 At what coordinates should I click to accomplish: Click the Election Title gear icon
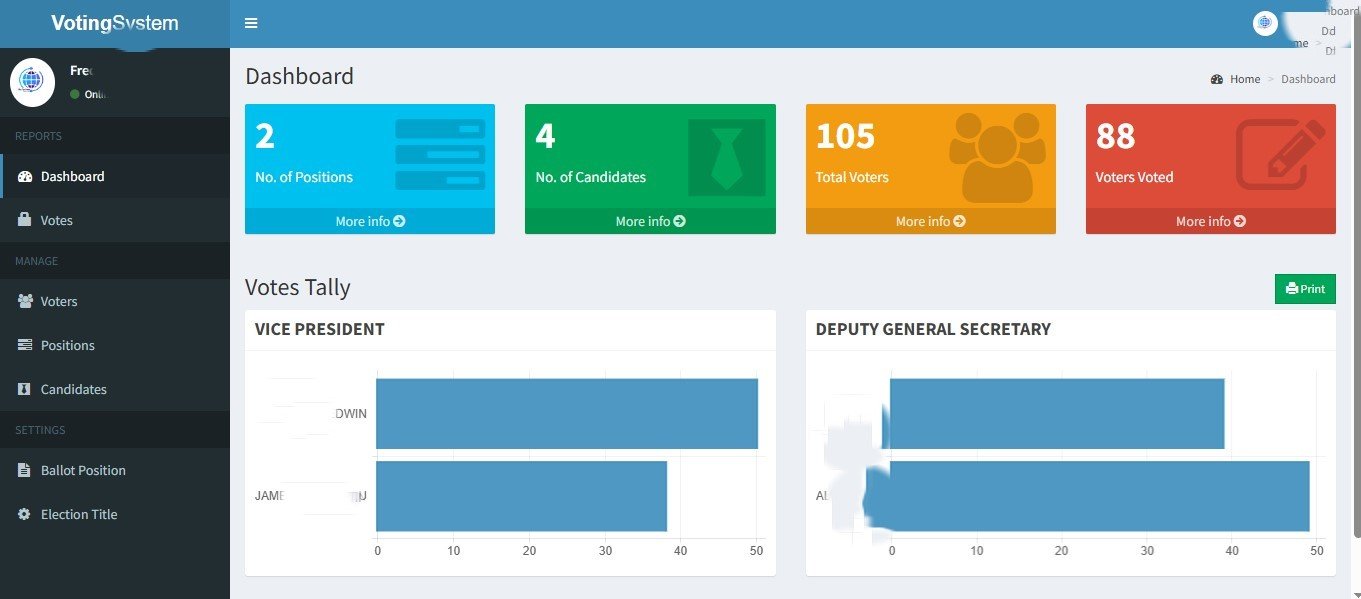click(25, 514)
